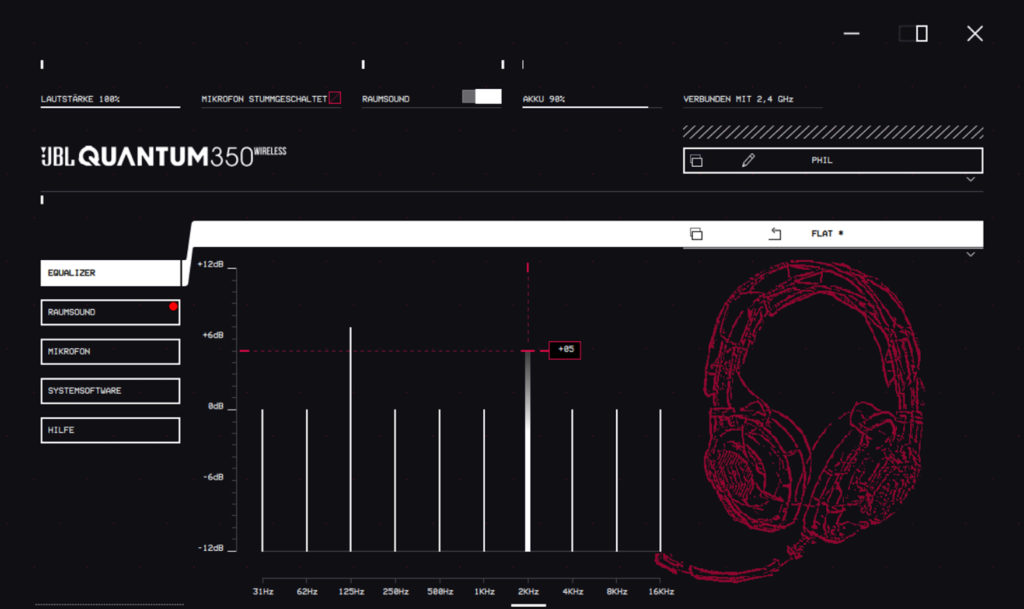
Task: Open the PHIL profile selector box
Action: click(833, 161)
